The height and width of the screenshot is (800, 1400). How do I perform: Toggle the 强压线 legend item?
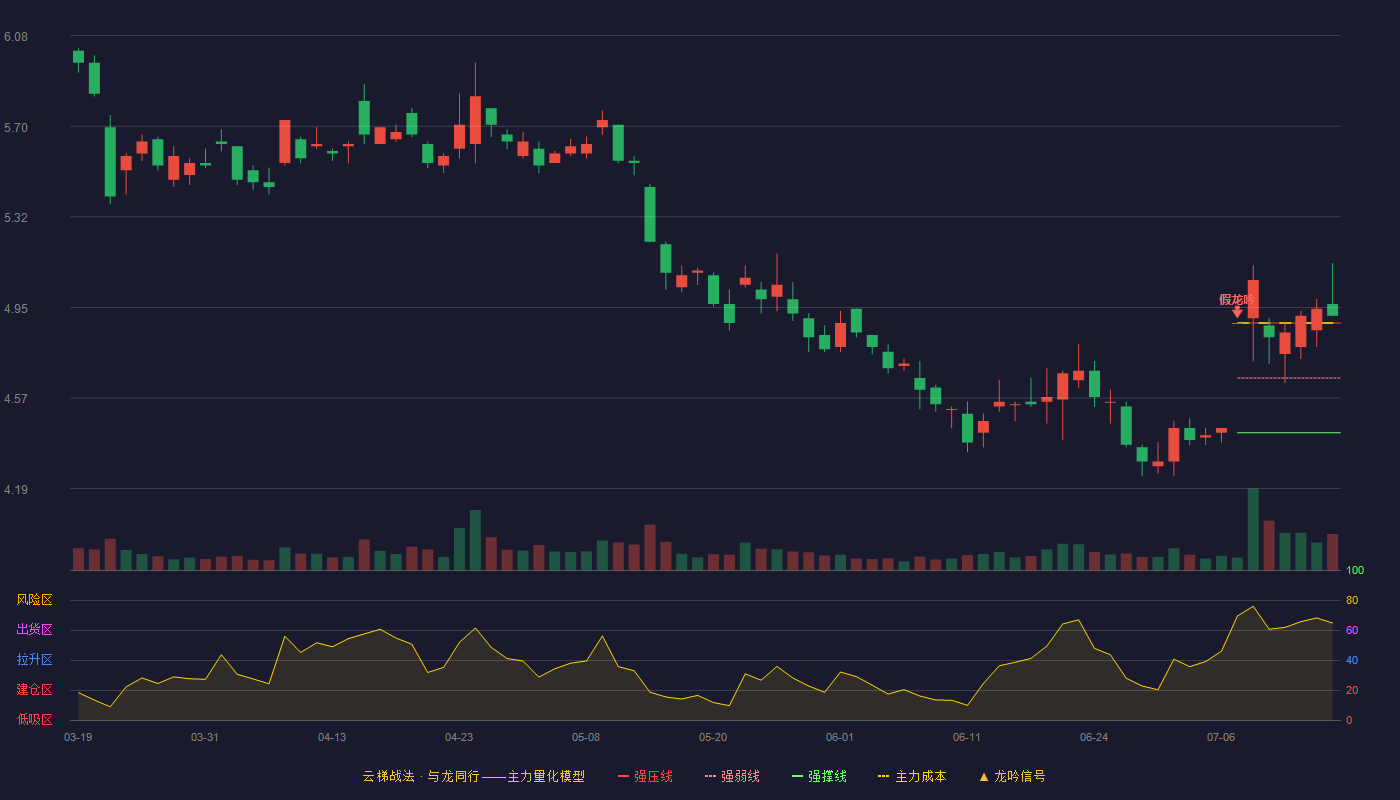point(645,776)
